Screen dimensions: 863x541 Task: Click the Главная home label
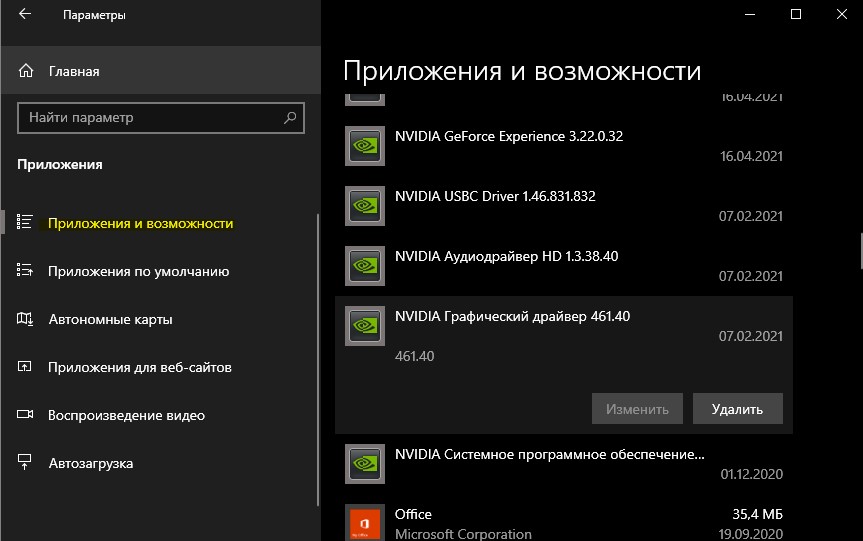point(74,72)
